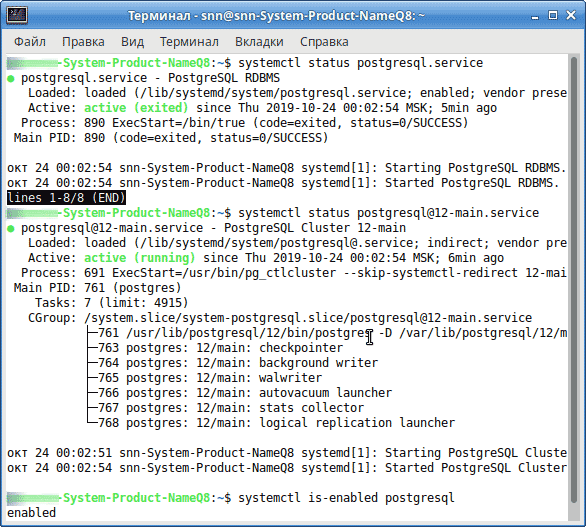Click the 'Started PostgreSQL RDBMS.' log line
This screenshot has height=527, width=586.
point(283,183)
